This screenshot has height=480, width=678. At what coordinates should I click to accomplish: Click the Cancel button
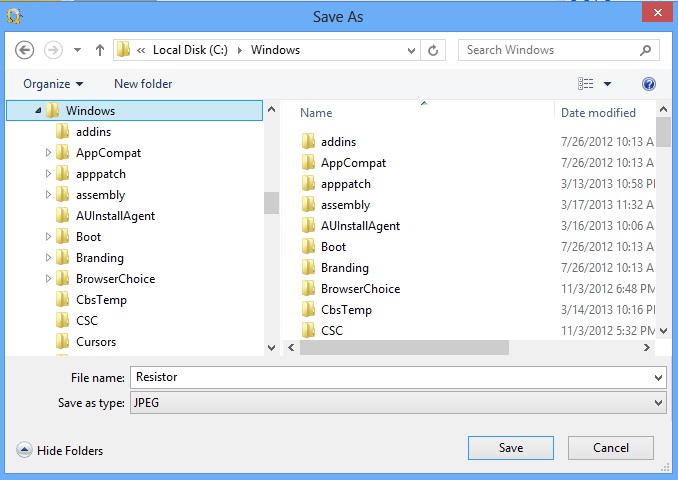point(611,448)
